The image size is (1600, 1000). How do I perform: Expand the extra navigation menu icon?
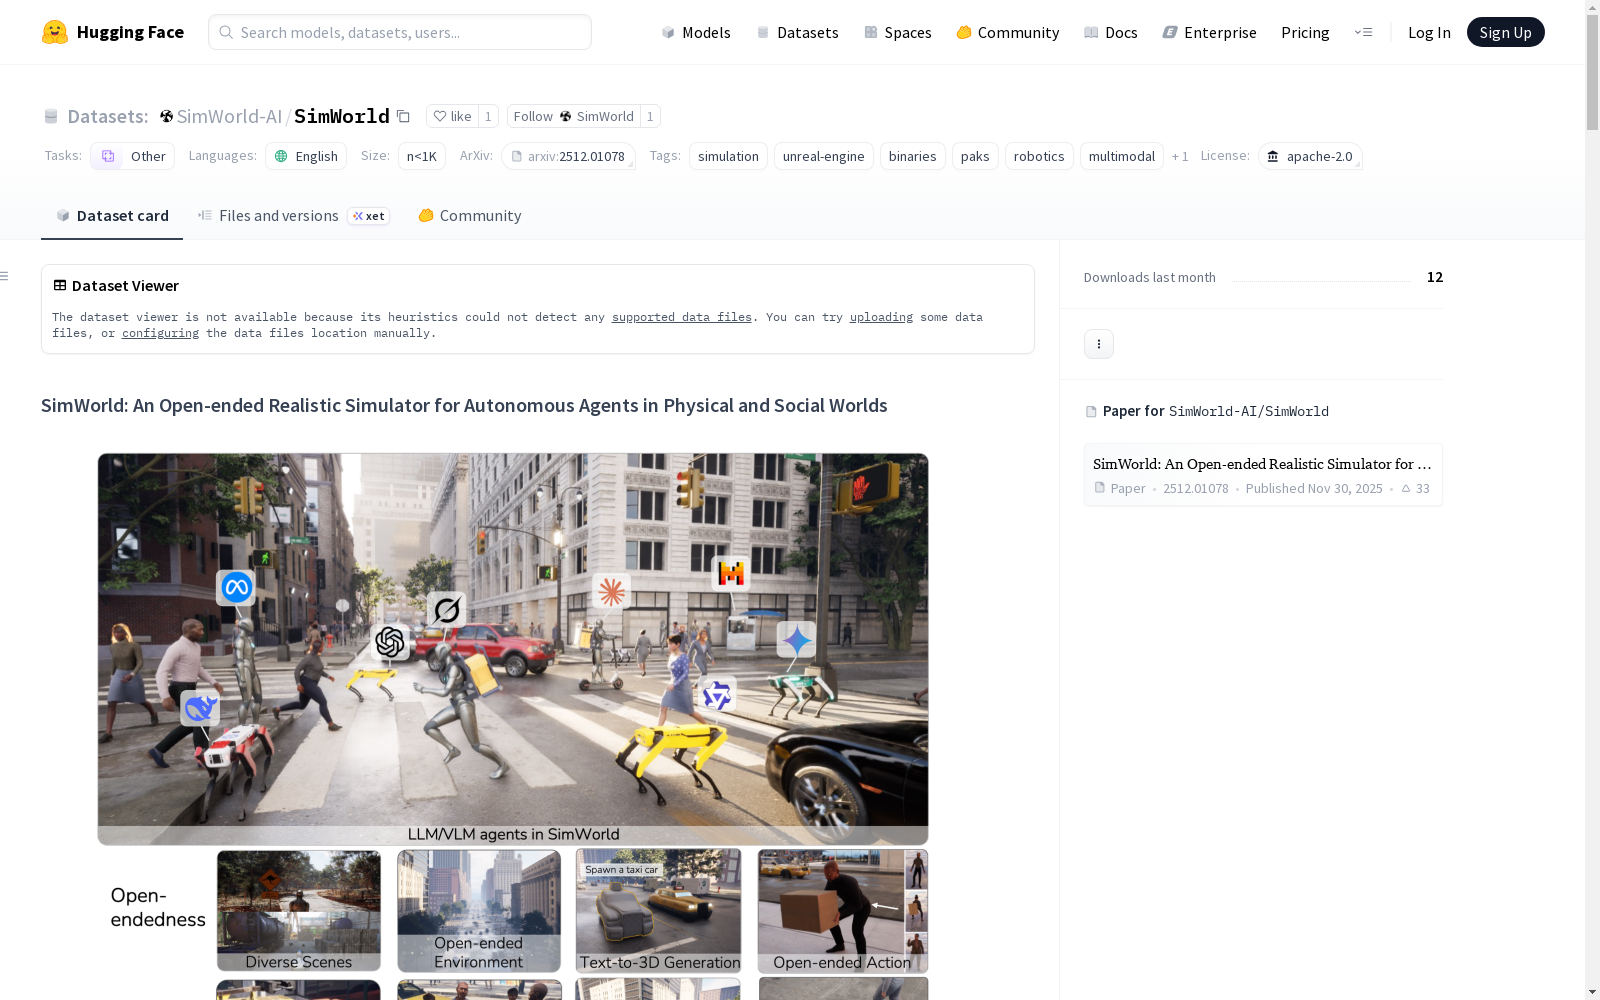pos(1363,32)
